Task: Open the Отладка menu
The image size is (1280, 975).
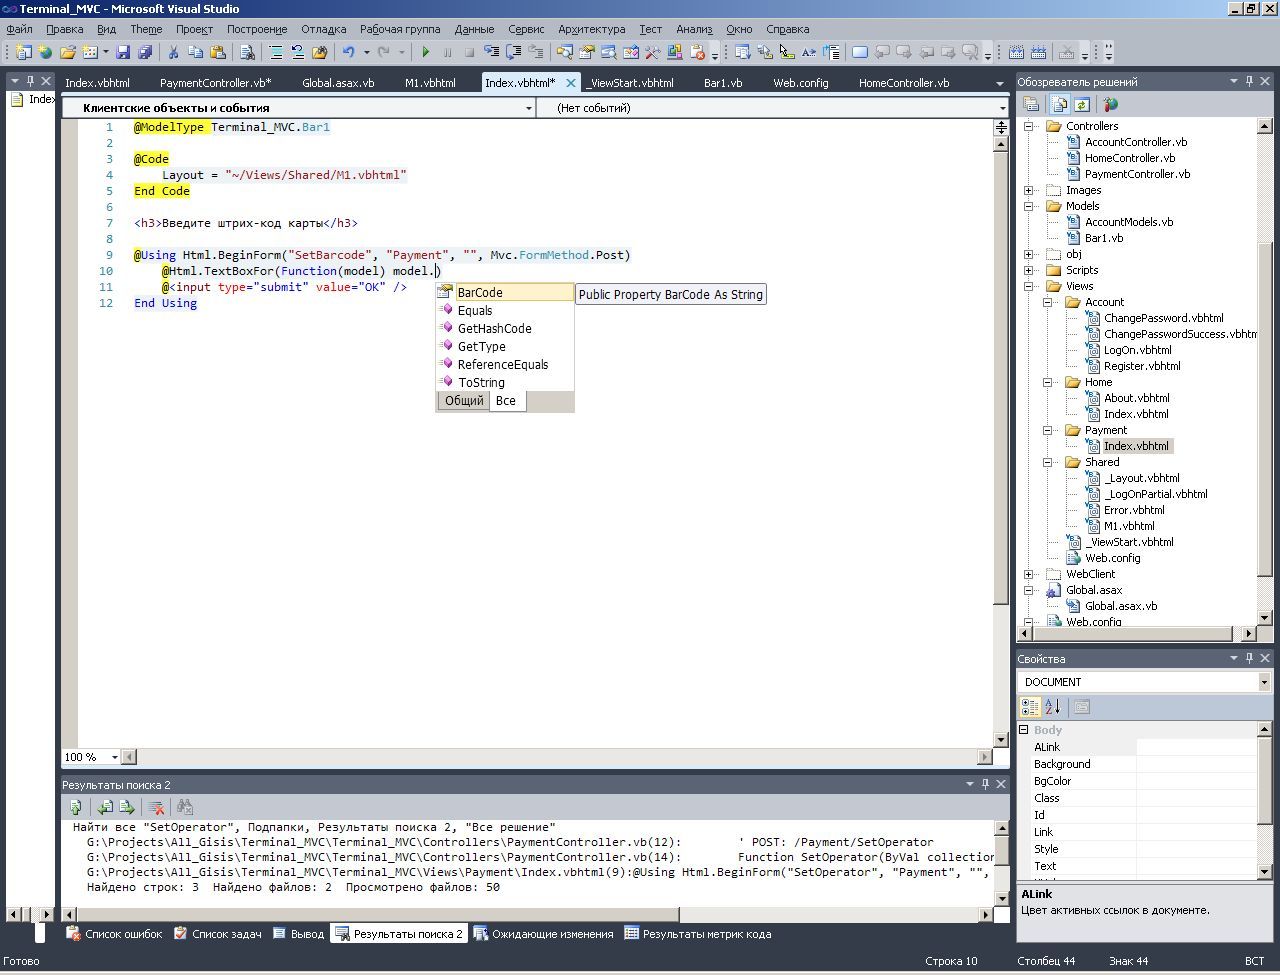Action: point(323,29)
